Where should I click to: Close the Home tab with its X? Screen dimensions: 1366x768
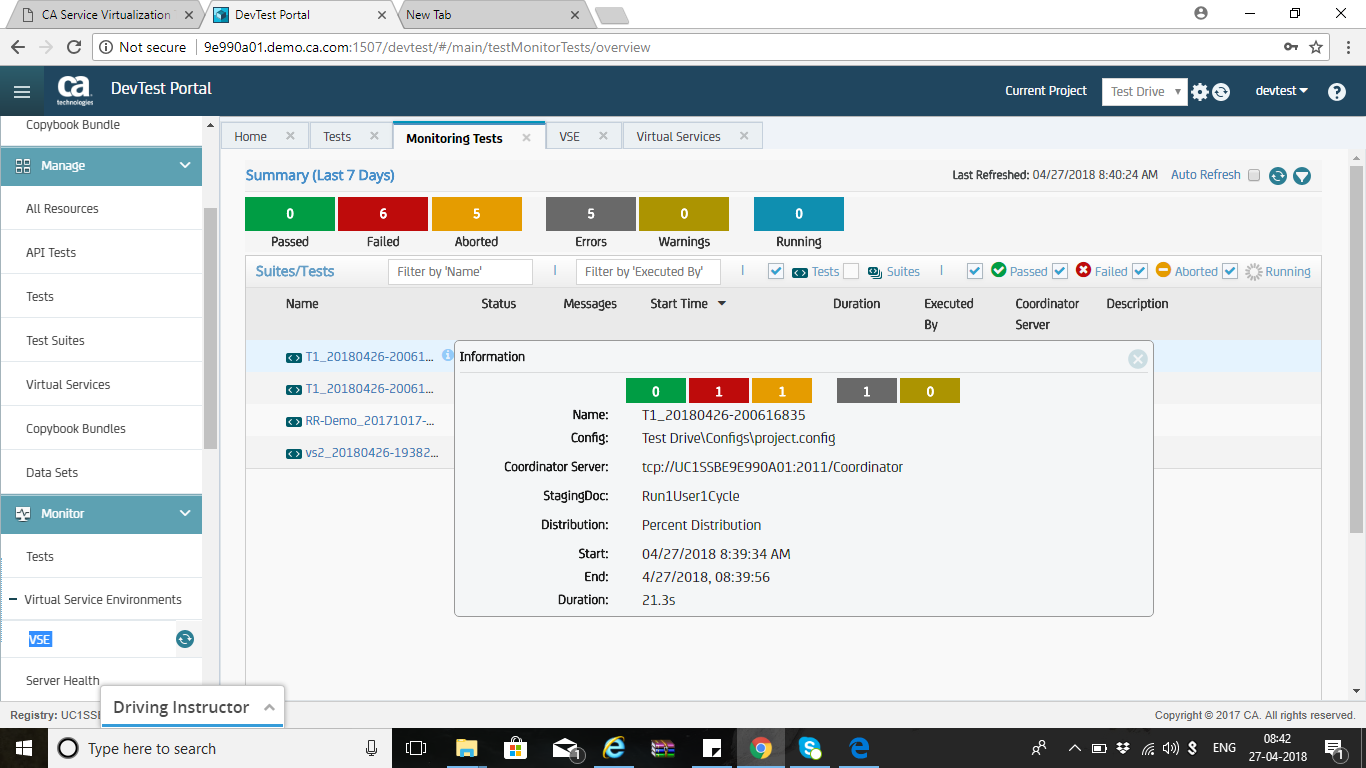pyautogui.click(x=290, y=136)
